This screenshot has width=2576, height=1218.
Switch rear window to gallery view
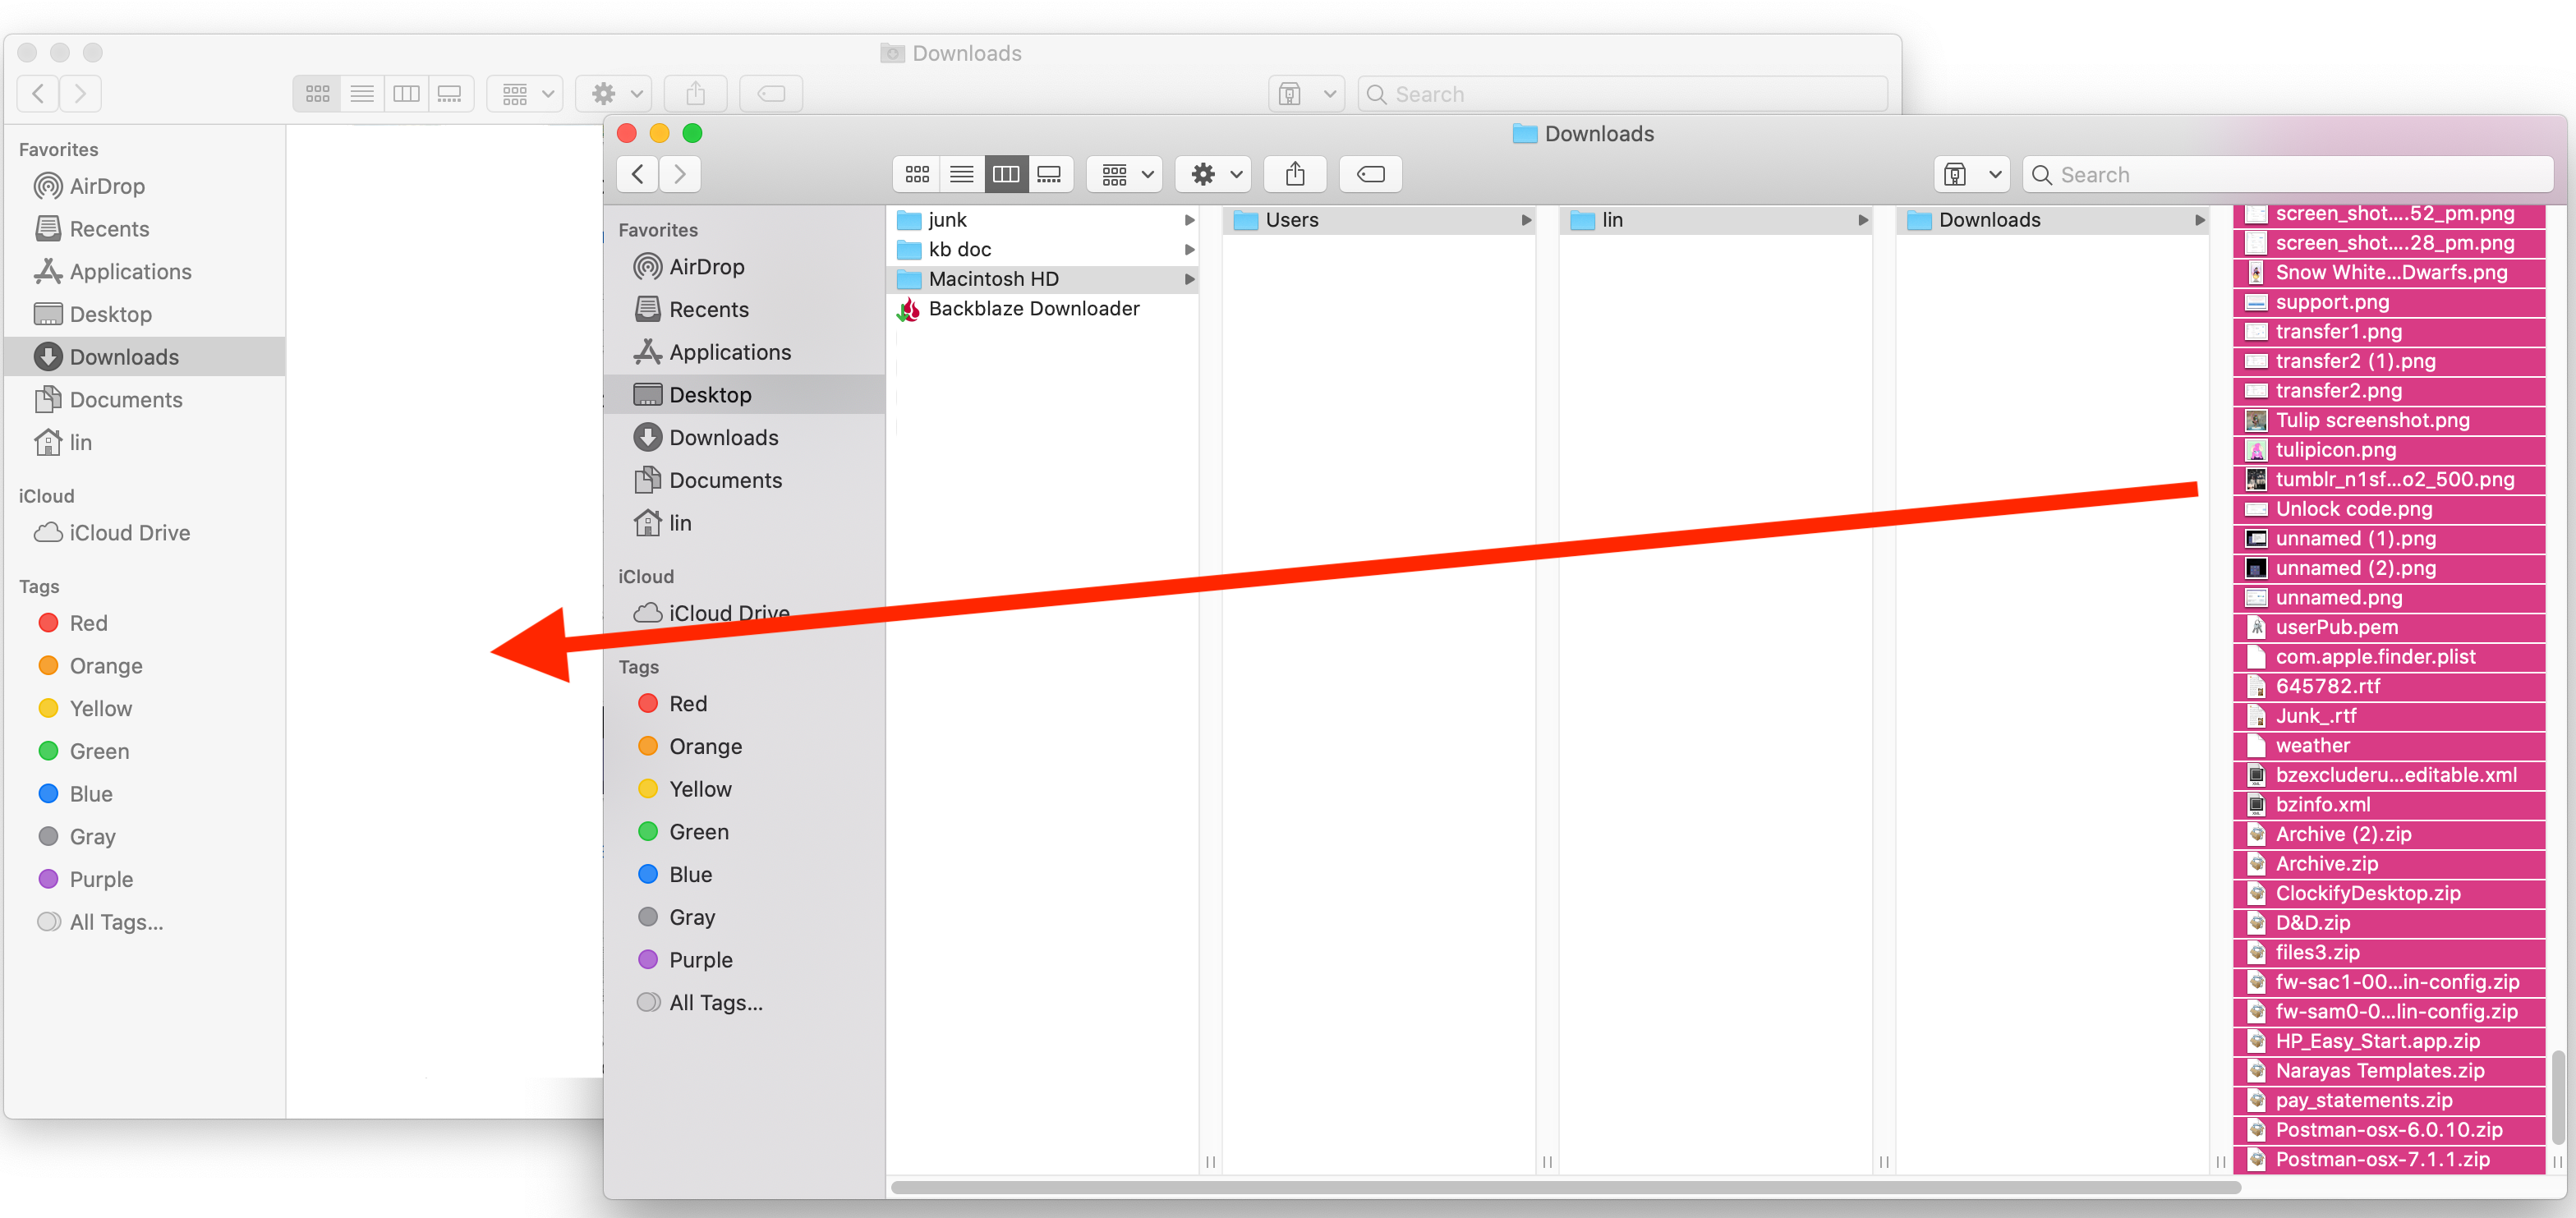[x=450, y=94]
